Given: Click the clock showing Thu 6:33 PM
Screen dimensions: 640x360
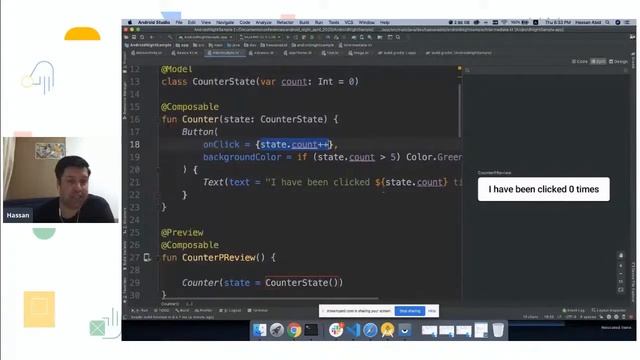Looking at the screenshot, I should click(x=558, y=22).
